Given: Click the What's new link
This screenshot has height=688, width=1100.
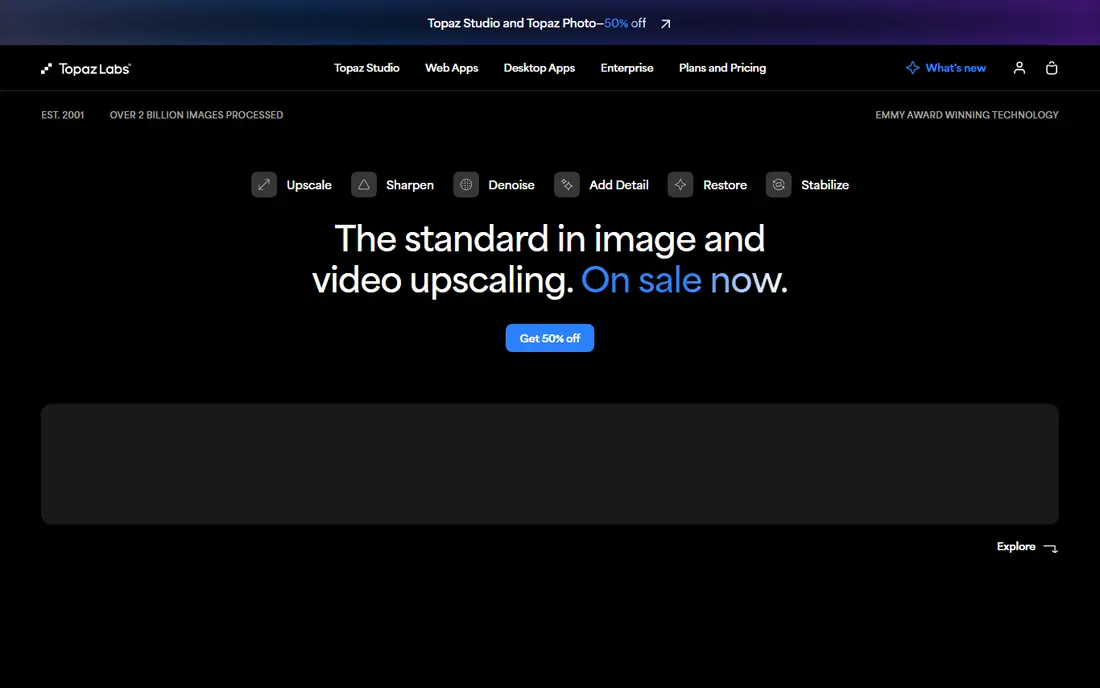Looking at the screenshot, I should pos(946,68).
